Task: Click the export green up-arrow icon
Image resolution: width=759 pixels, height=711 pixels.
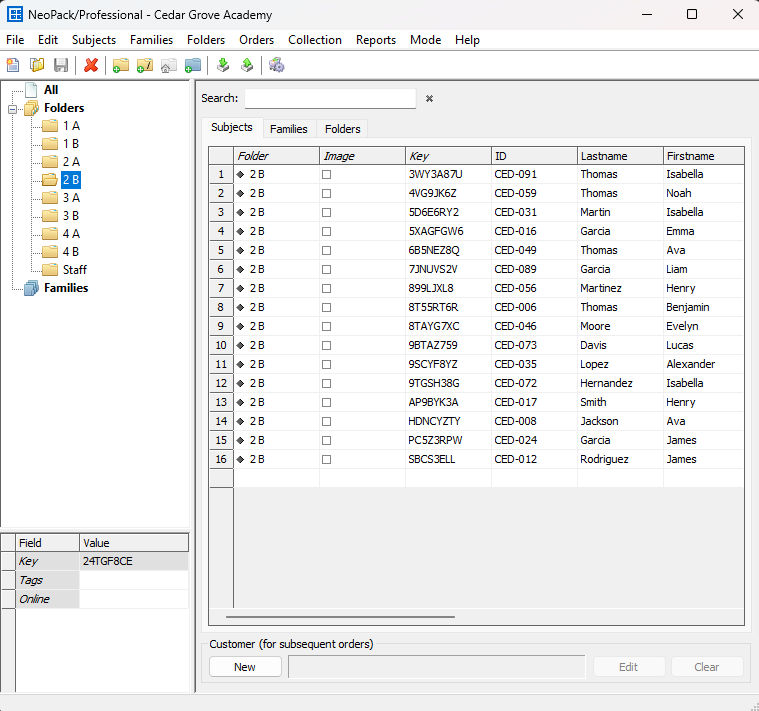Action: tap(246, 66)
